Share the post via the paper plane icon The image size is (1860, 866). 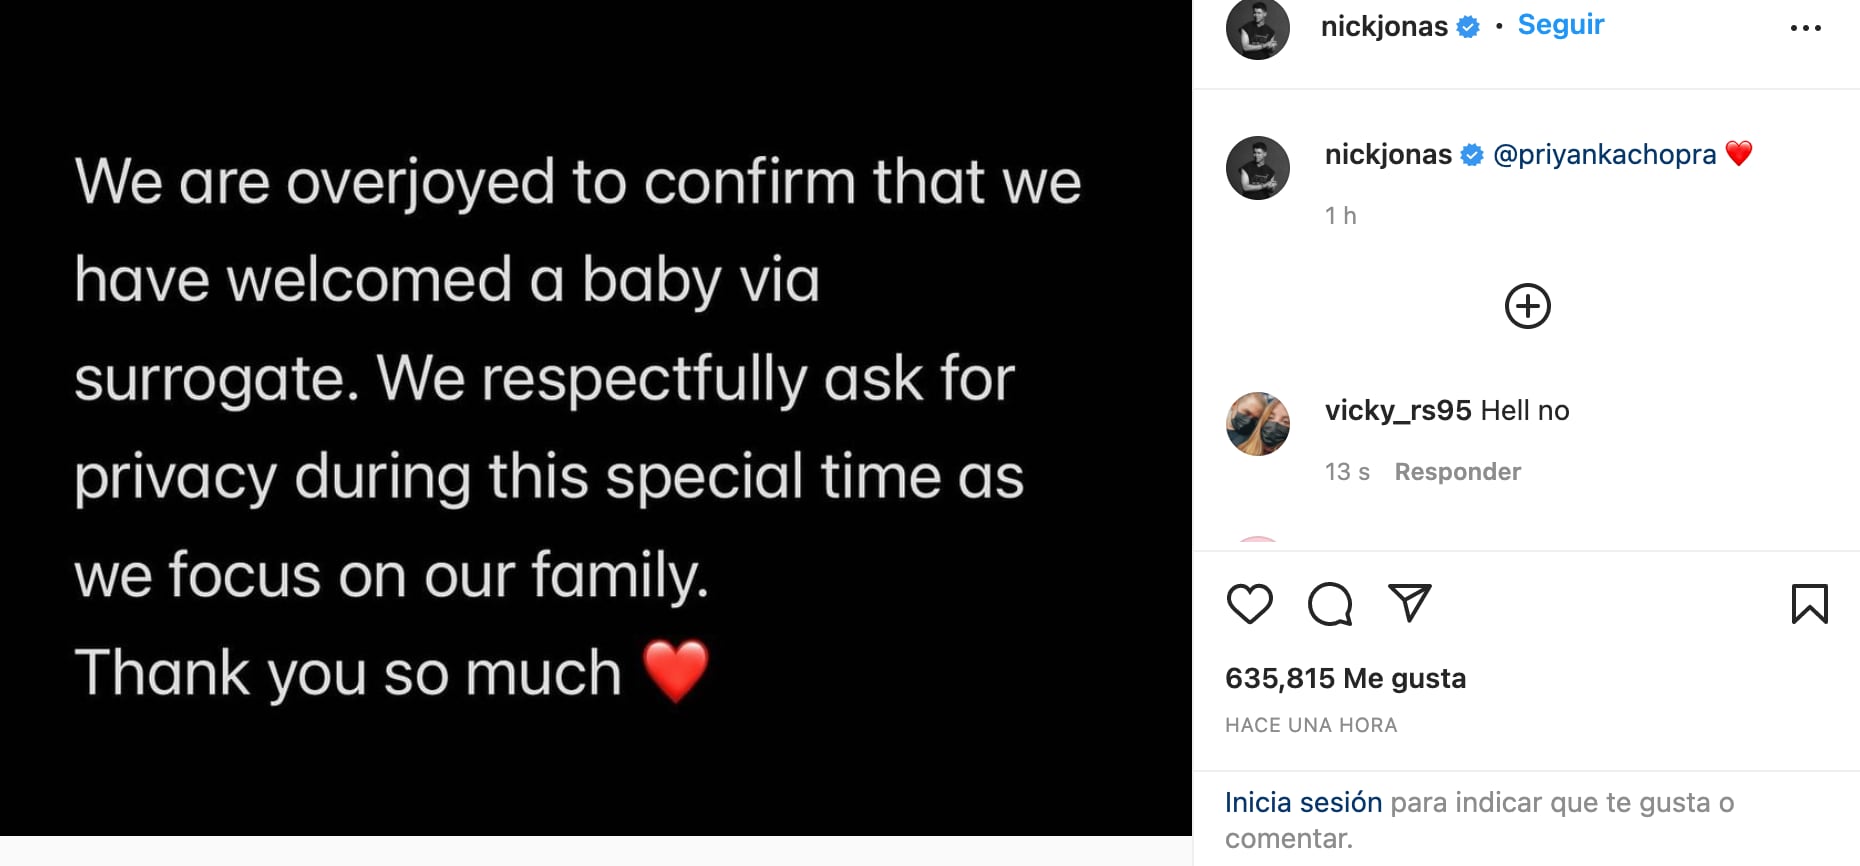coord(1410,602)
